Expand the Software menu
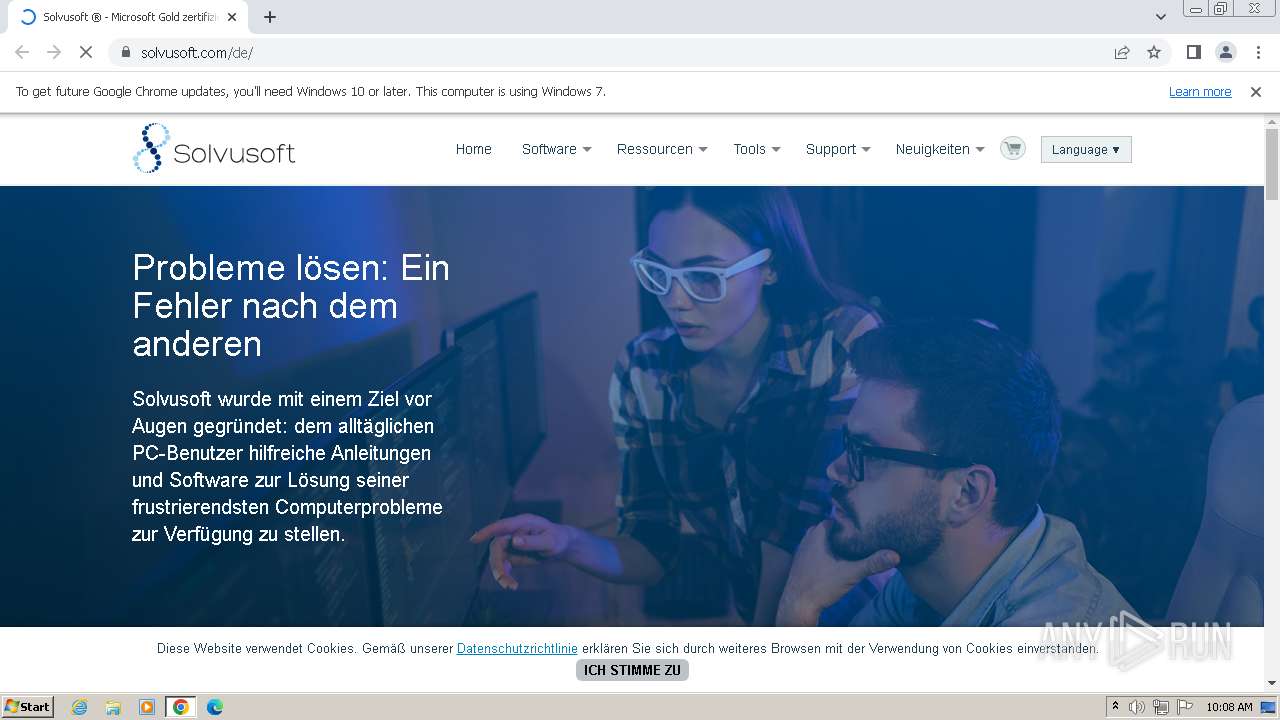Viewport: 1280px width, 720px height. [x=556, y=149]
